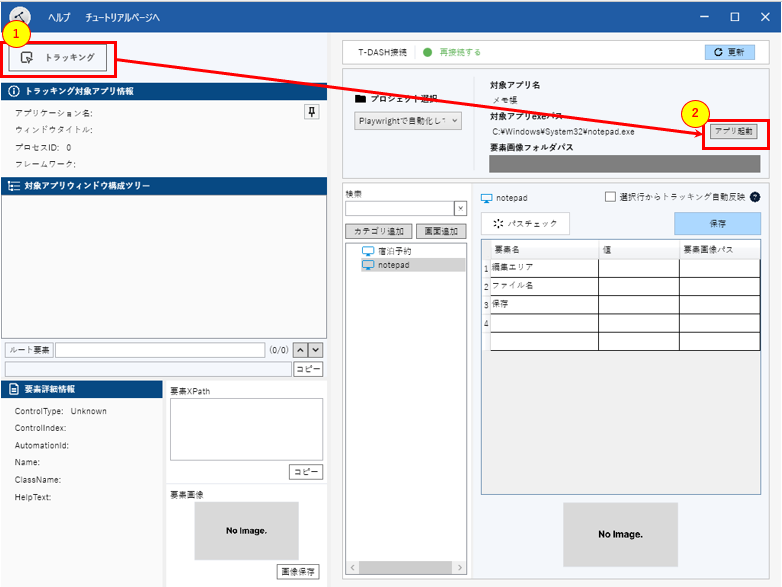Click the 要素画像フォルダパス field

624,164
